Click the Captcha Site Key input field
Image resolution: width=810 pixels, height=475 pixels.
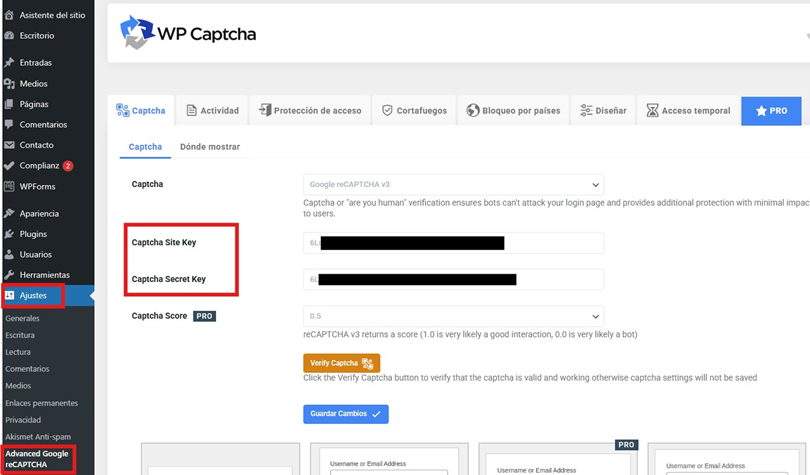(453, 243)
